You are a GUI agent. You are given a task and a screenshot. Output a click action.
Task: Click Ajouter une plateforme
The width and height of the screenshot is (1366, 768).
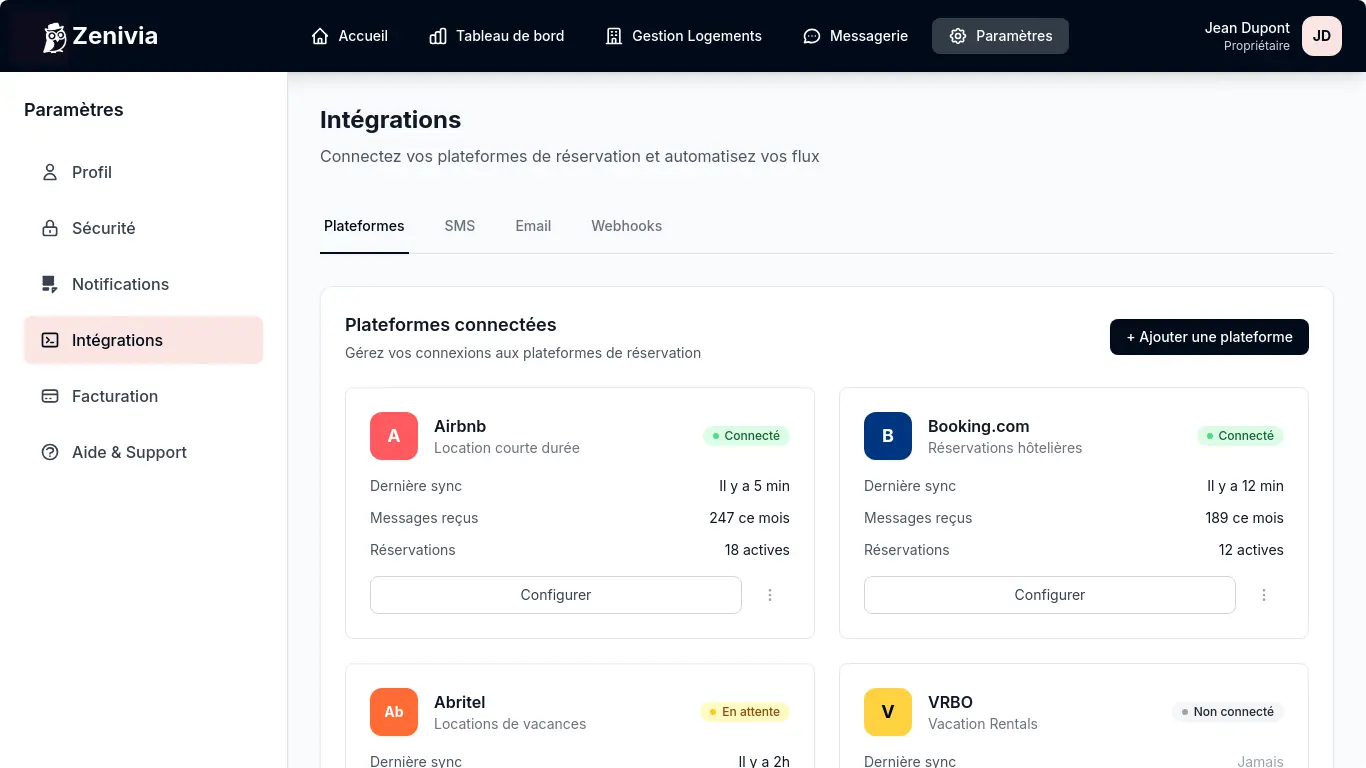click(x=1209, y=337)
